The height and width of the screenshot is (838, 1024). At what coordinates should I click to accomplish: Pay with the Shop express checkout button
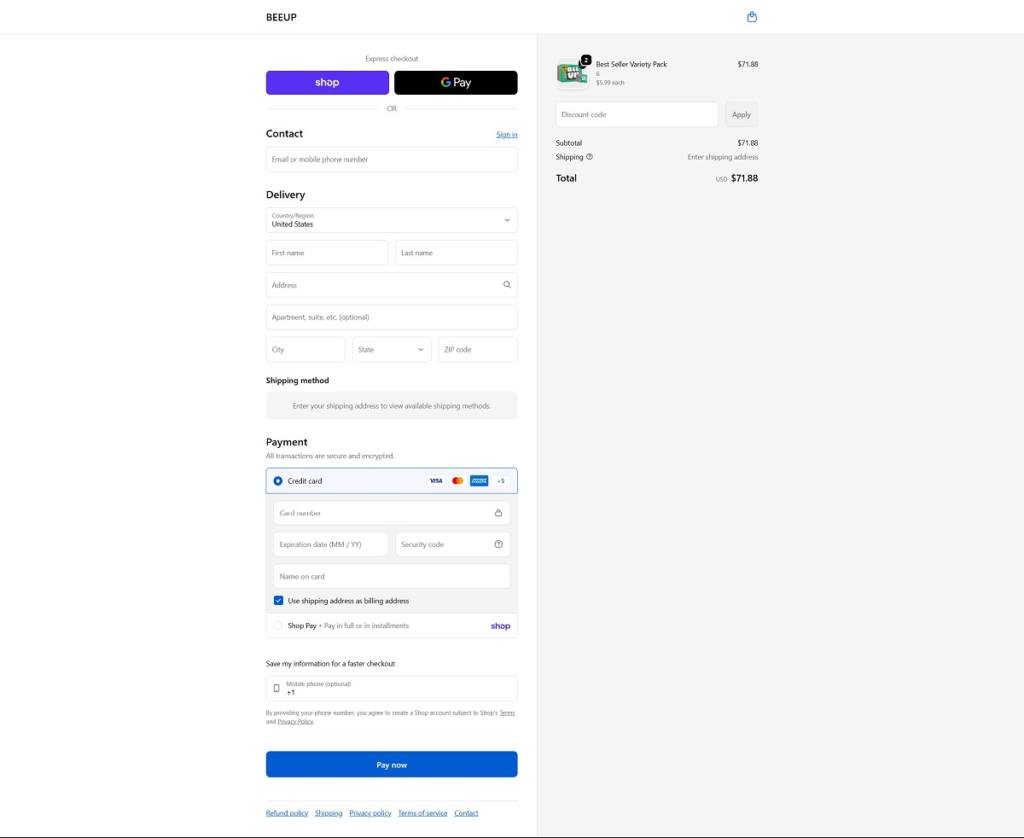click(x=327, y=83)
